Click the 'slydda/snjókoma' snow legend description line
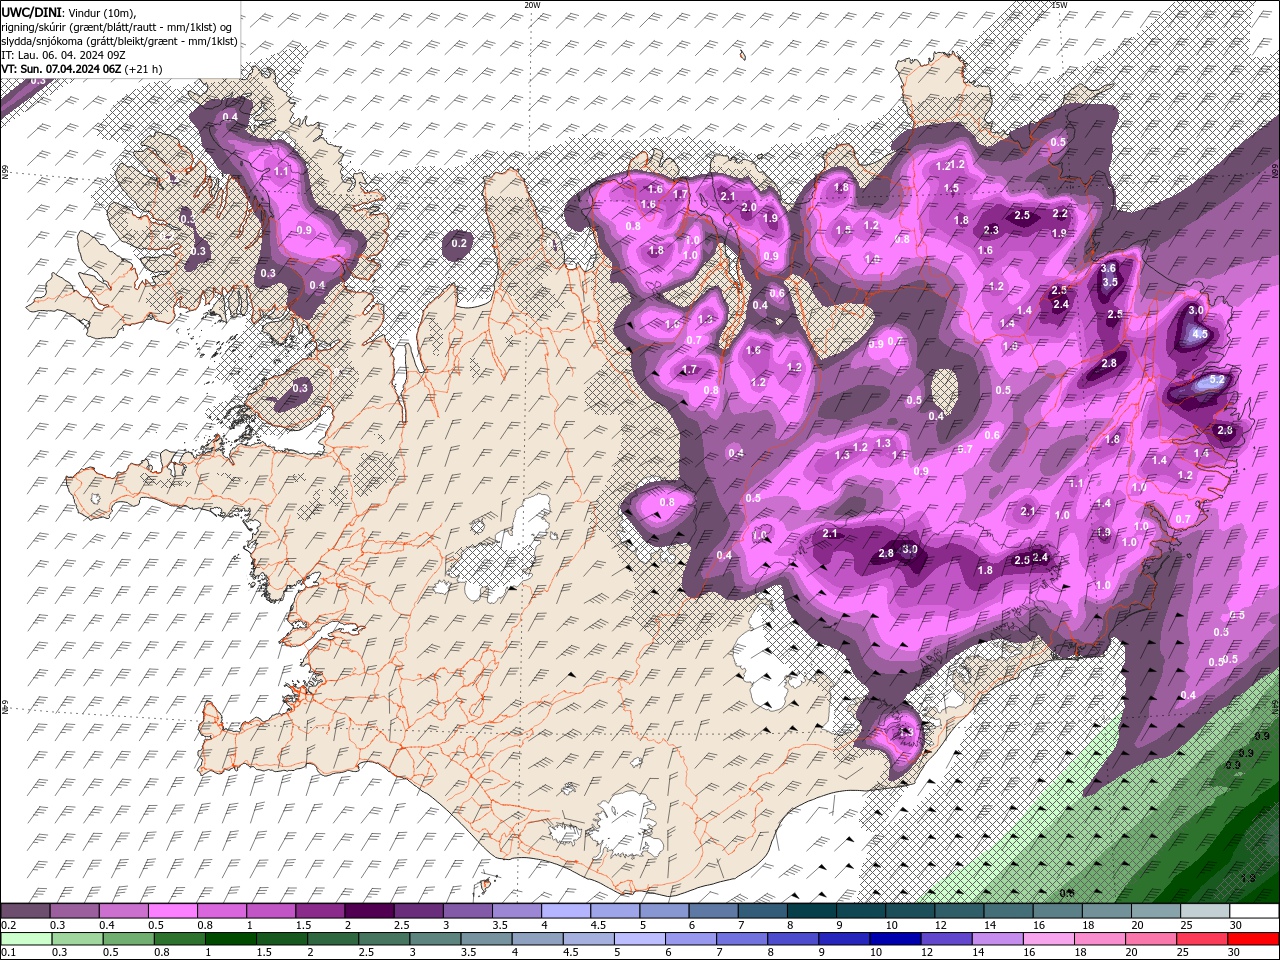 (x=120, y=41)
